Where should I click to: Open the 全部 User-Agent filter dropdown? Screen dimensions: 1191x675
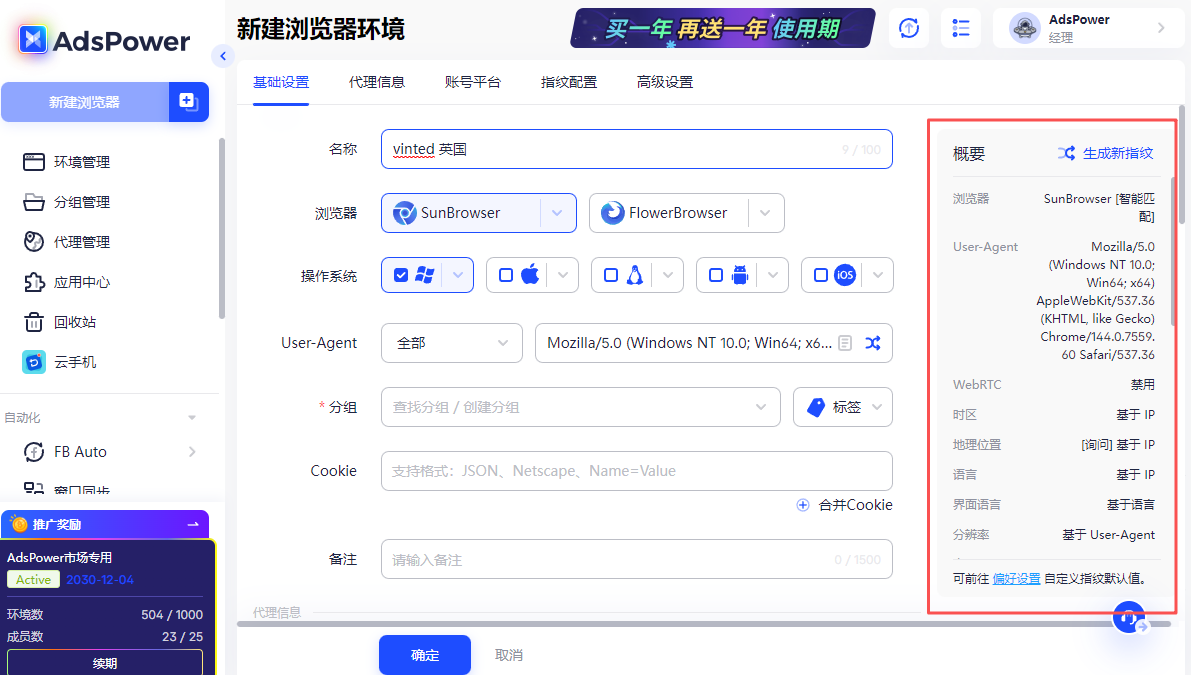(x=451, y=343)
